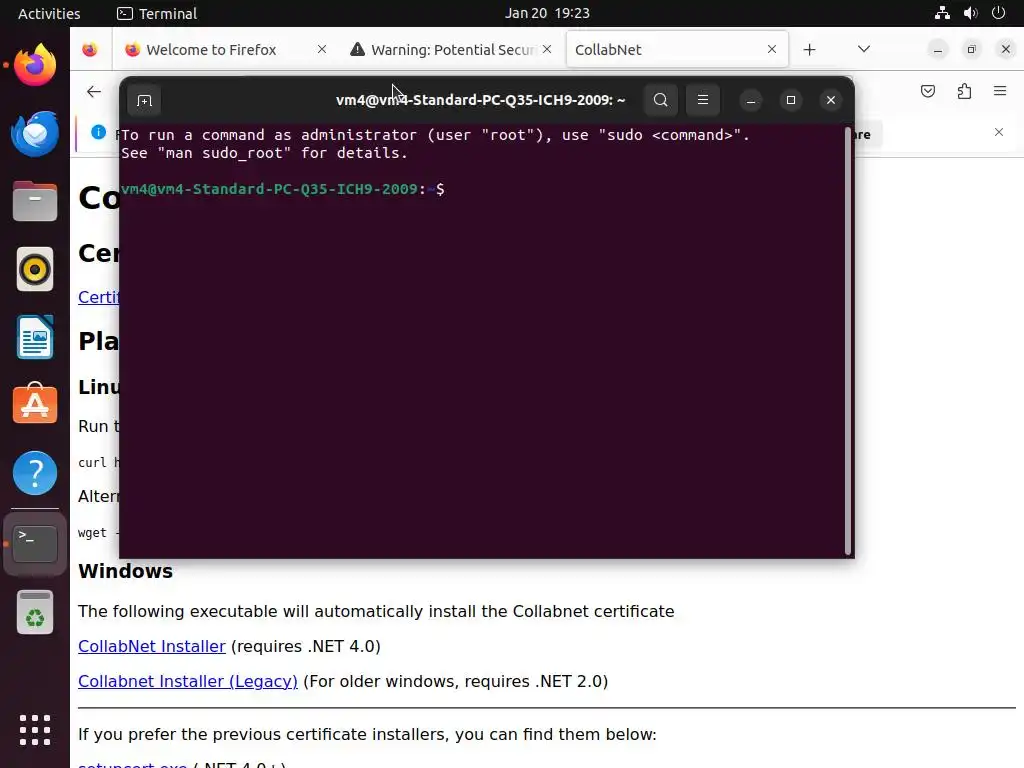
Task: Open the Activities overview
Action: coord(49,13)
